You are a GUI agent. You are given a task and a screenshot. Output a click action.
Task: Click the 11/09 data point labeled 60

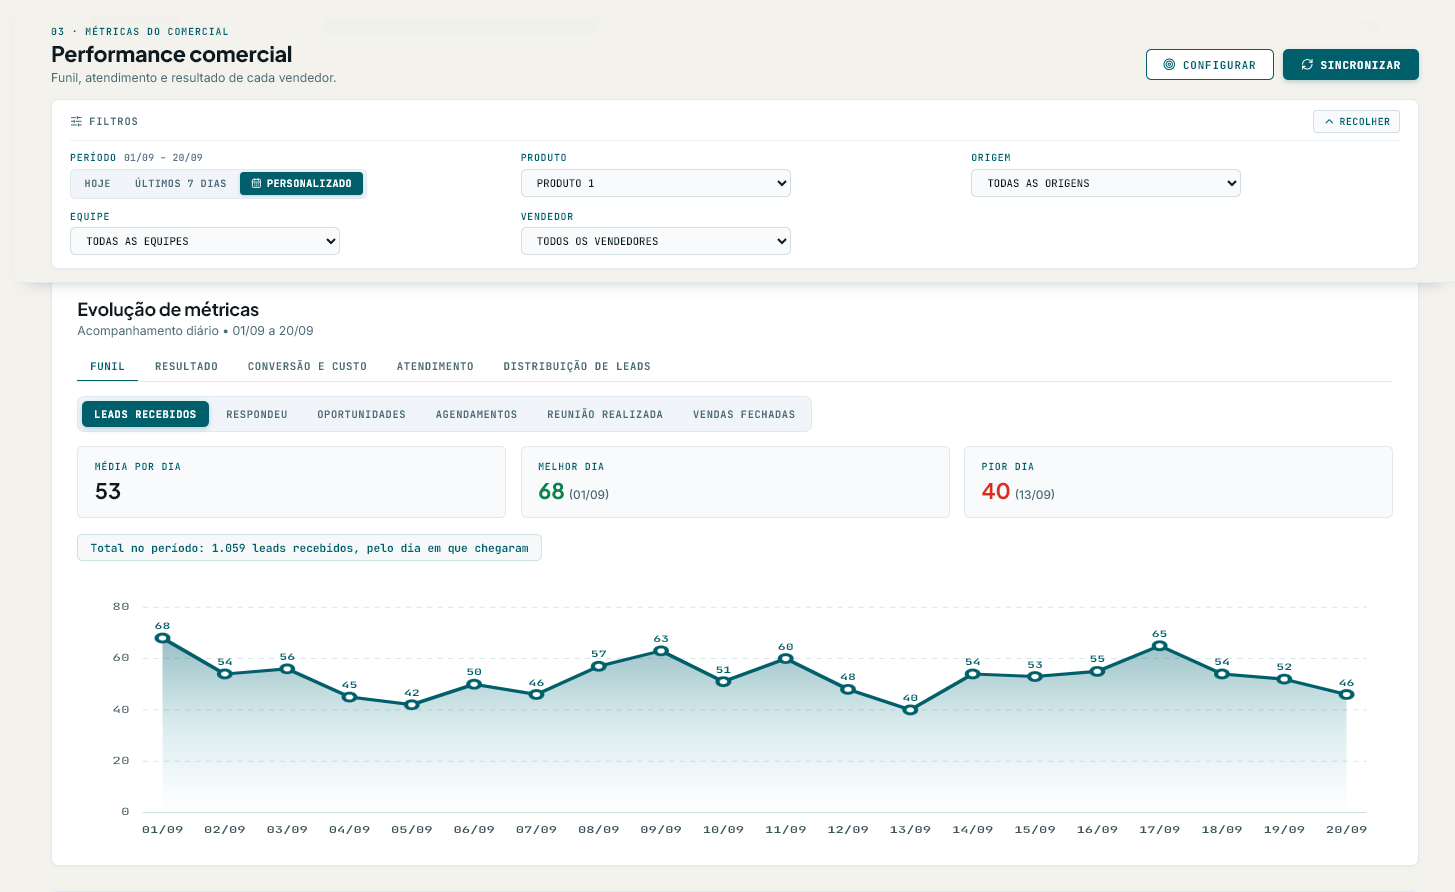click(x=786, y=659)
